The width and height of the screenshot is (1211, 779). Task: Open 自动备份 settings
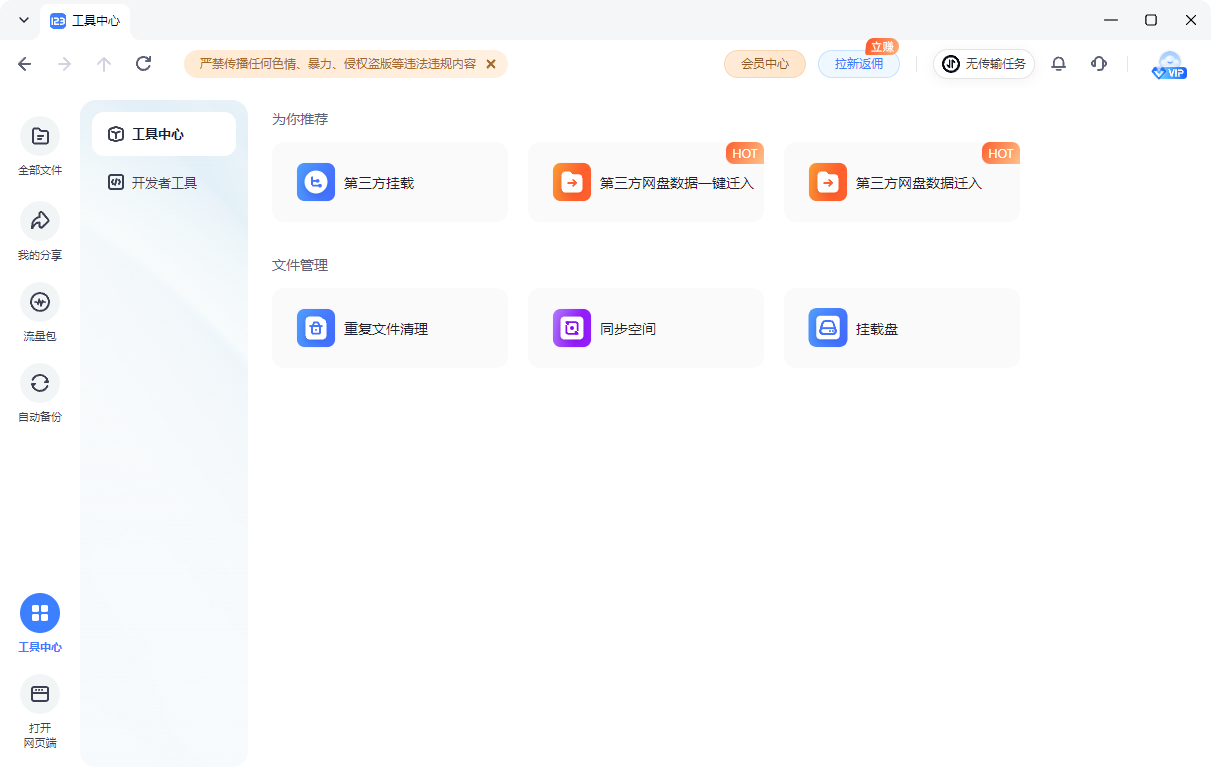39,392
